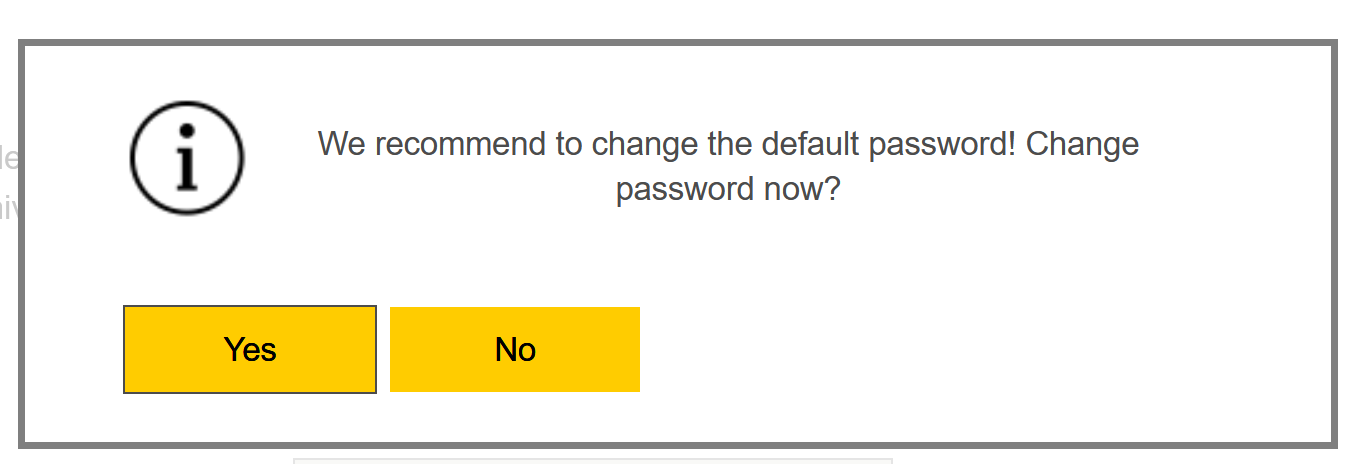Image resolution: width=1346 pixels, height=464 pixels.
Task: Click the No button
Action: [x=515, y=349]
